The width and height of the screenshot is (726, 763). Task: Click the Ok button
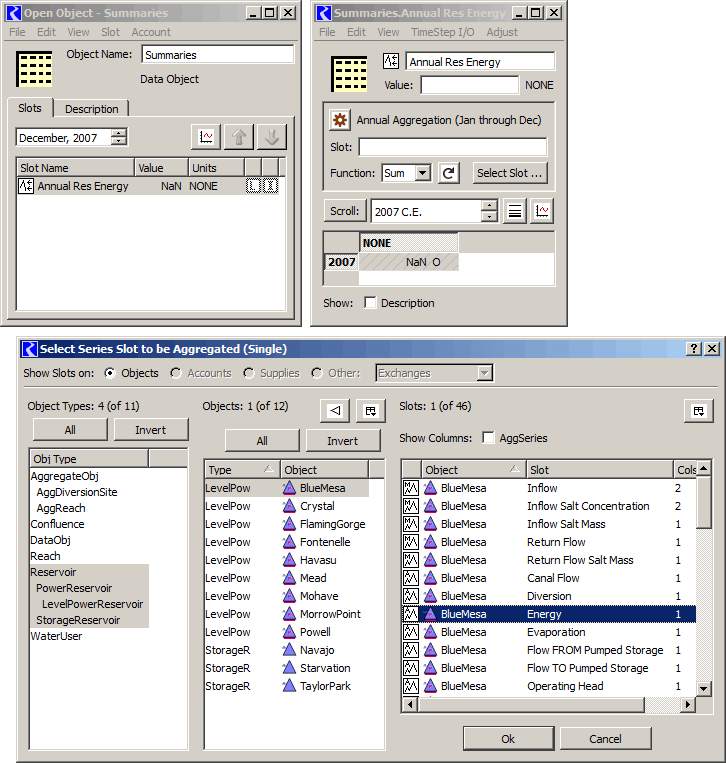tap(508, 738)
